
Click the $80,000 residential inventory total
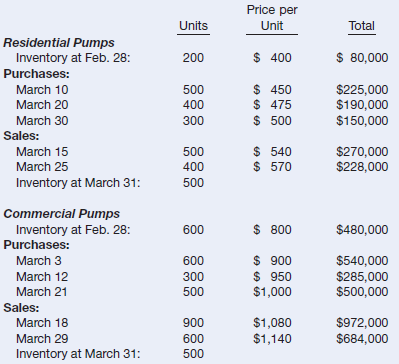pyautogui.click(x=362, y=58)
